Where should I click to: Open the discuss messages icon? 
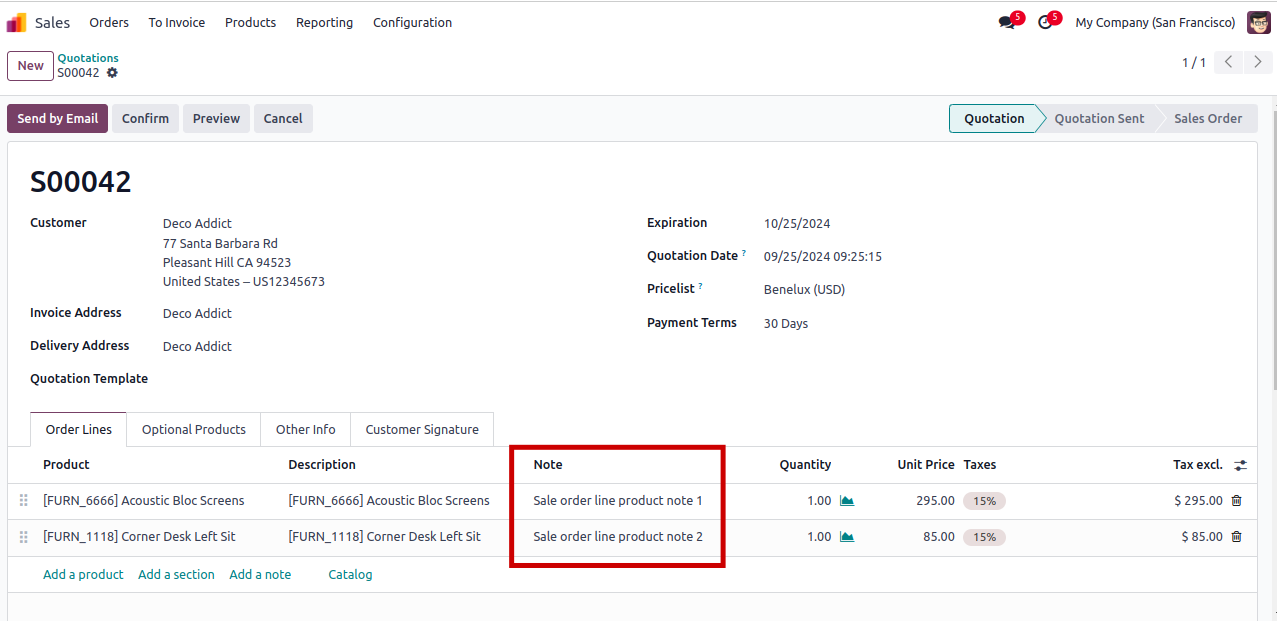tap(1006, 22)
